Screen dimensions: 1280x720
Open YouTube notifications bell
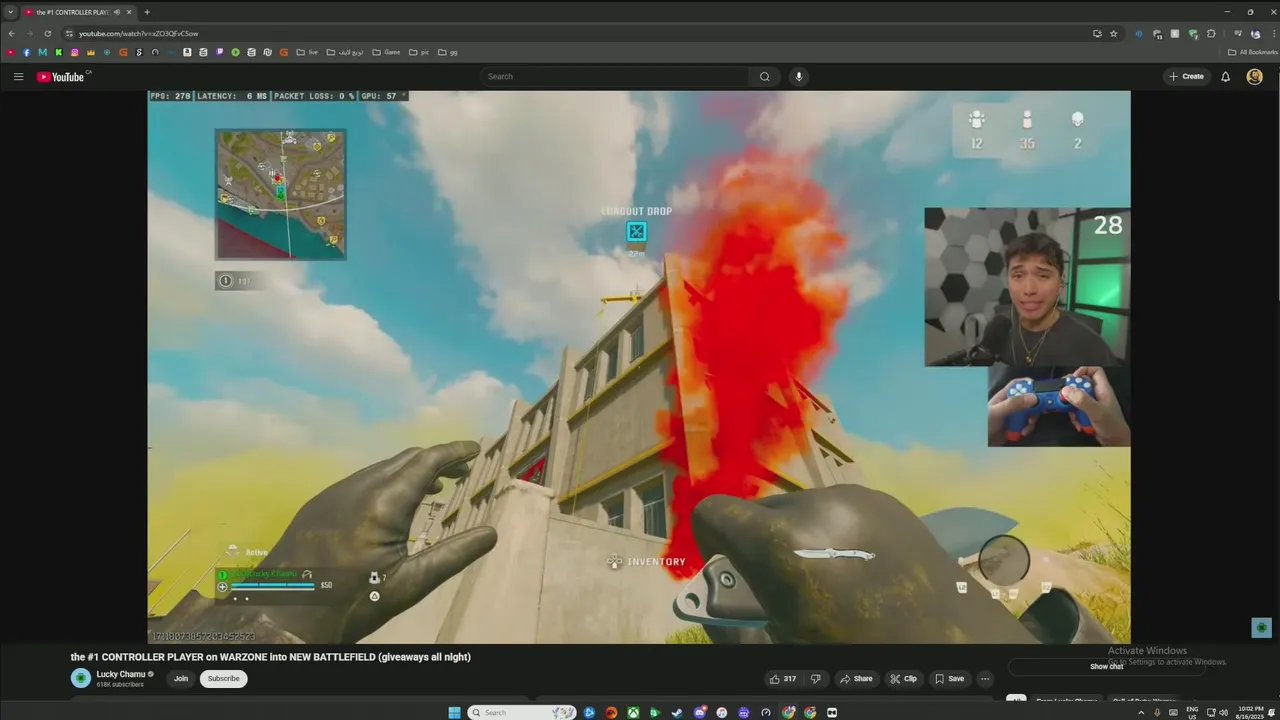1225,76
